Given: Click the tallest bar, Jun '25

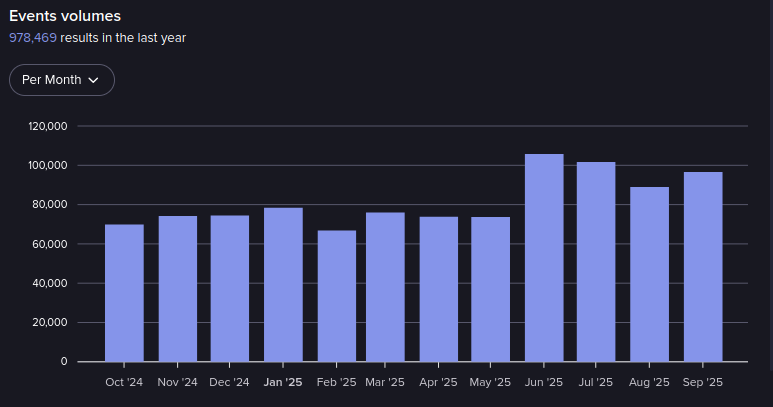Looking at the screenshot, I should click(x=544, y=258).
